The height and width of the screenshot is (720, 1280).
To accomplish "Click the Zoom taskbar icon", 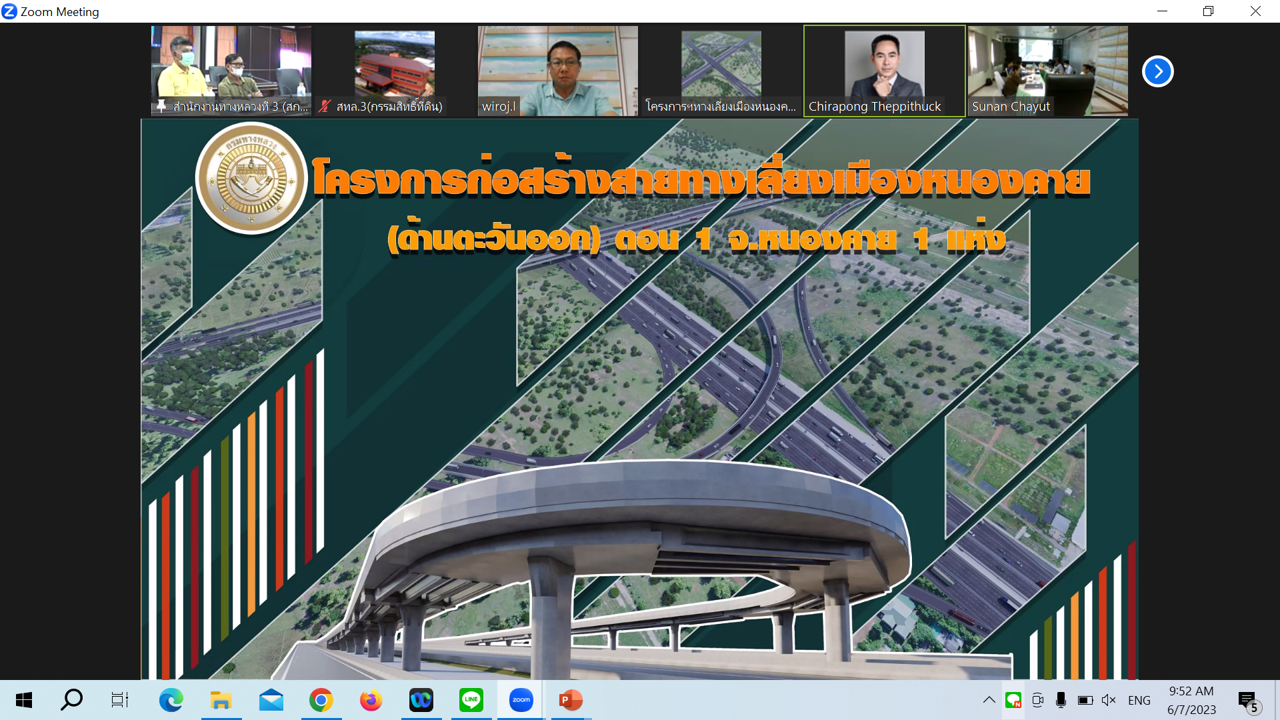I will click(521, 700).
